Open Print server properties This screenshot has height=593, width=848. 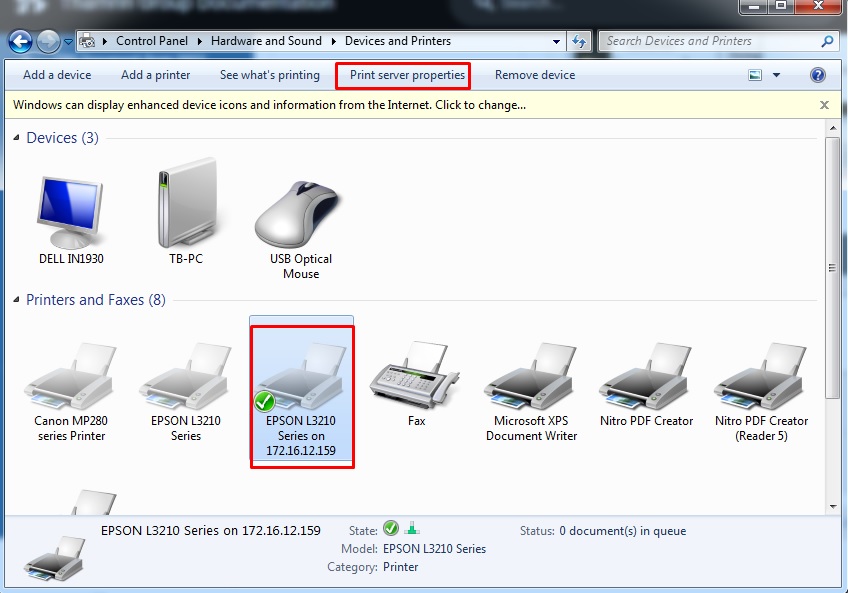coord(407,75)
